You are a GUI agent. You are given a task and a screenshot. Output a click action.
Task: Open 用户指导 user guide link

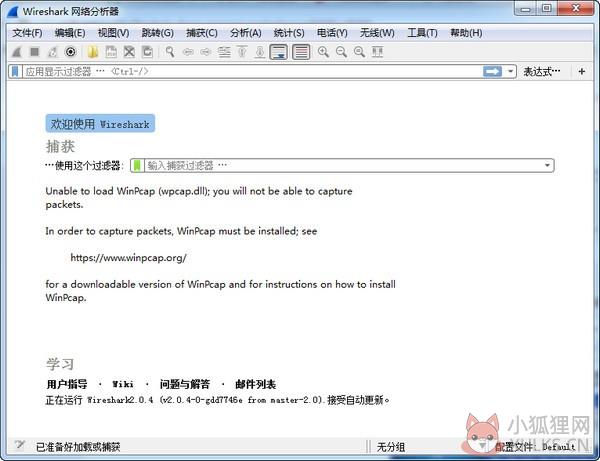67,384
